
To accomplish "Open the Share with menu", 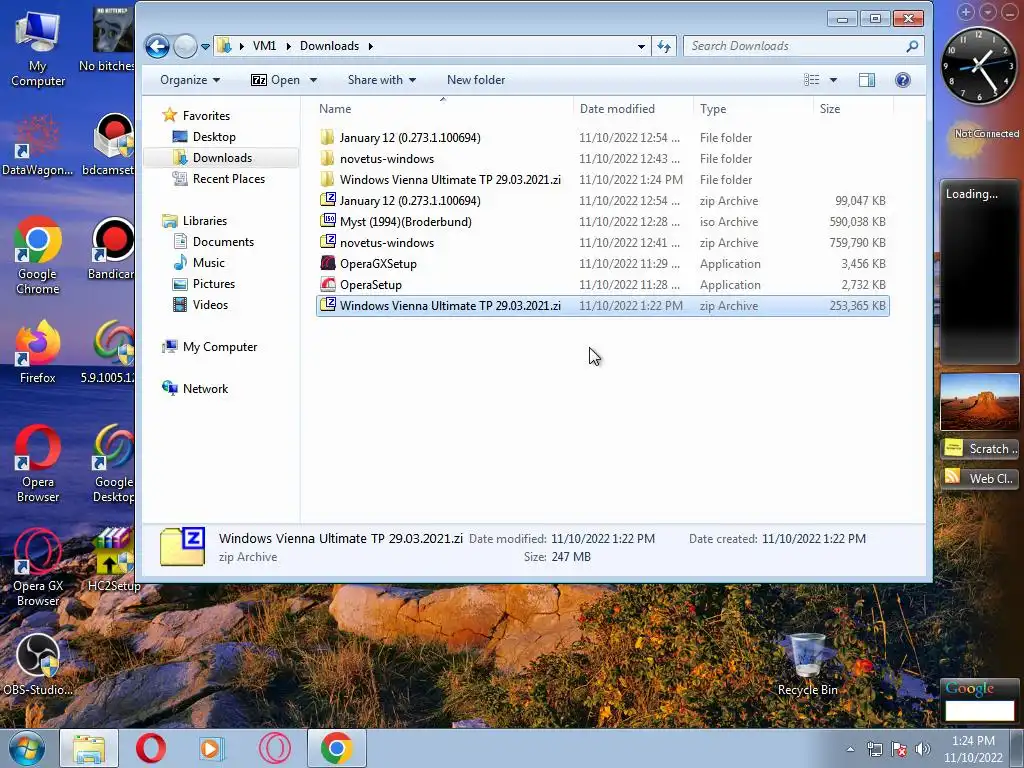I will [381, 80].
